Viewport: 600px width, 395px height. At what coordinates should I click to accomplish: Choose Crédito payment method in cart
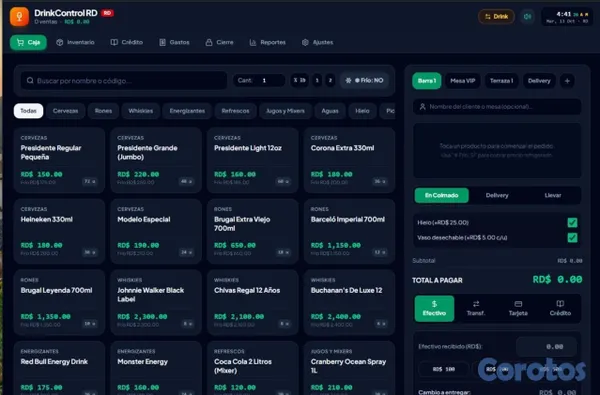[560, 308]
